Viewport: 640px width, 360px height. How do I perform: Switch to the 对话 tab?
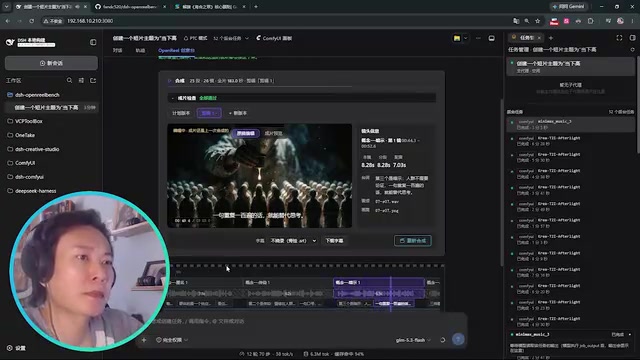[x=118, y=50]
